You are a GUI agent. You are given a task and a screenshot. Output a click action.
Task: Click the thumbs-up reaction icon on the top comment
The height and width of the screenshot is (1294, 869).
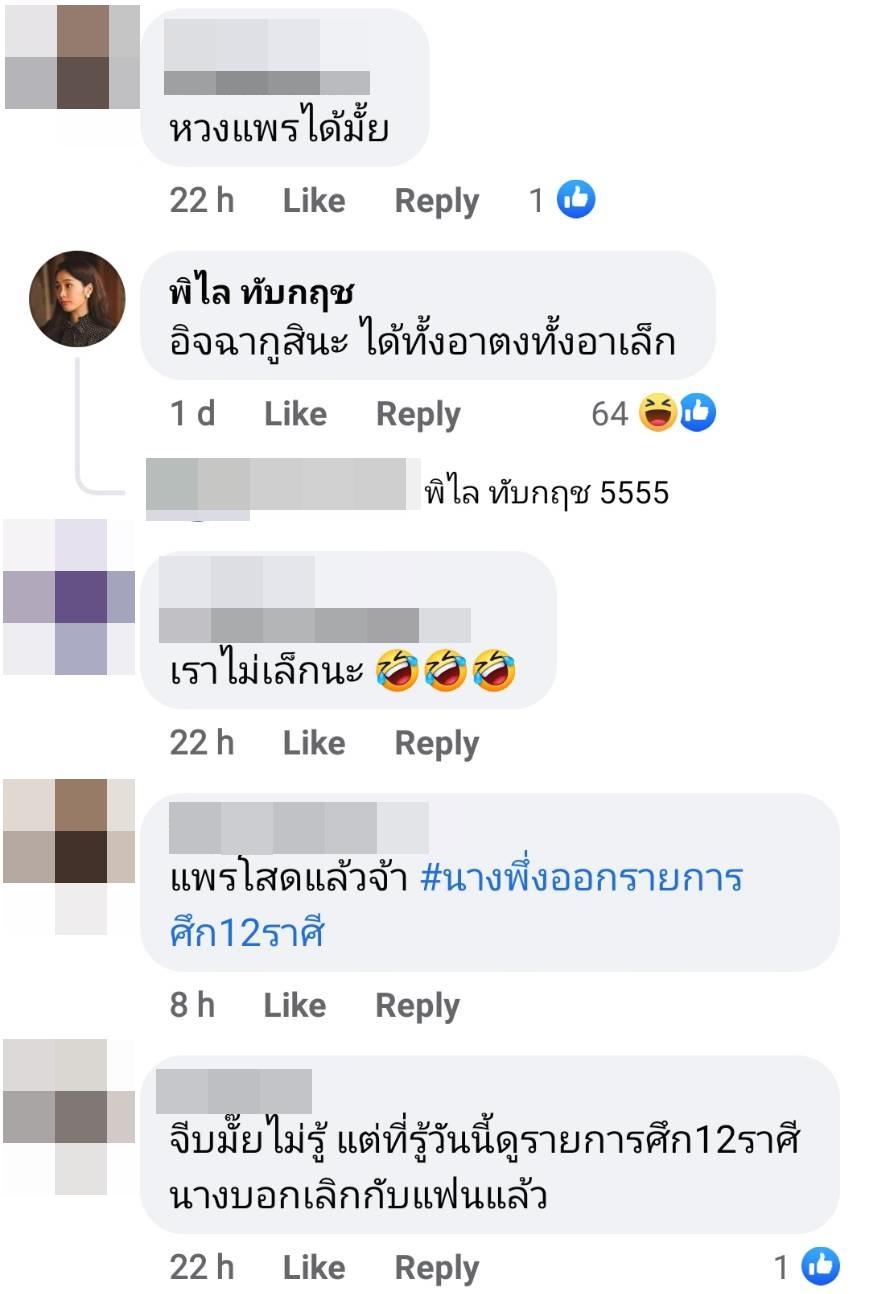pyautogui.click(x=576, y=200)
